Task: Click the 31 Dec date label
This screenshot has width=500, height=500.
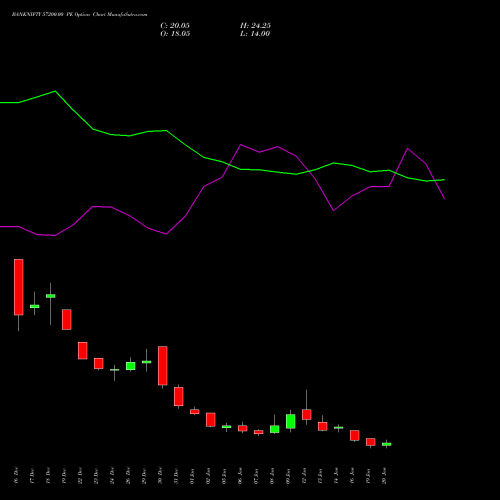Action: click(x=176, y=475)
